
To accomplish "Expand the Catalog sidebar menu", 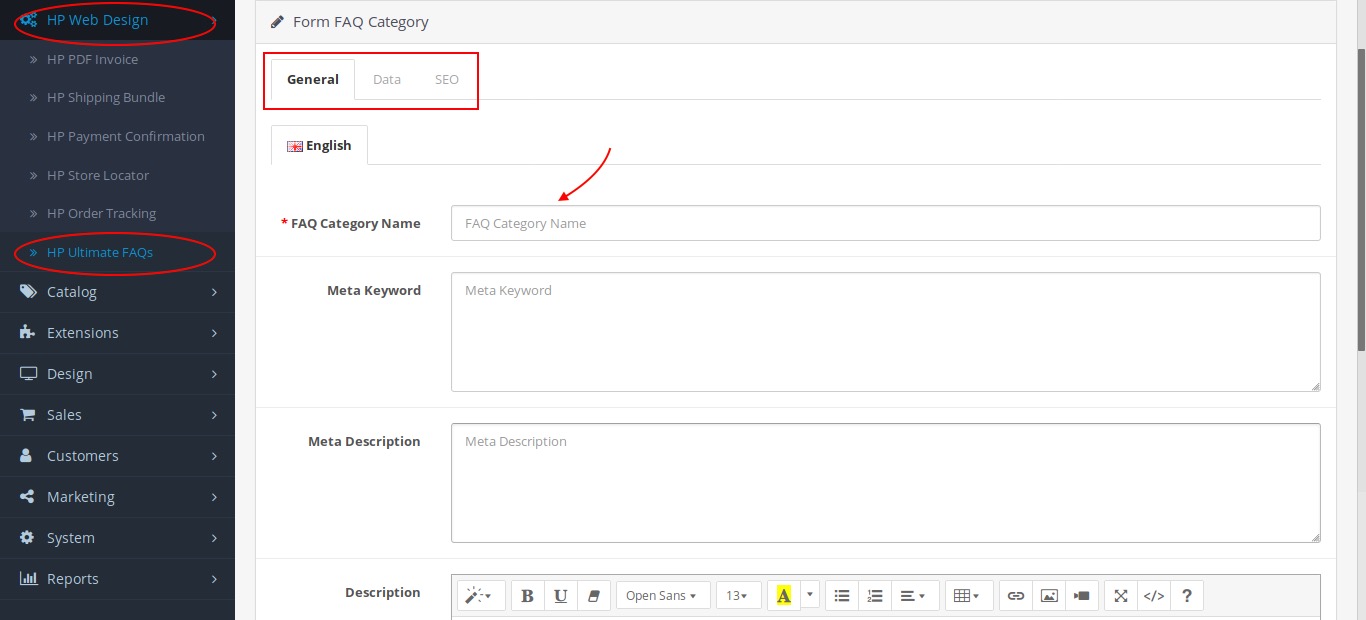I will (118, 292).
